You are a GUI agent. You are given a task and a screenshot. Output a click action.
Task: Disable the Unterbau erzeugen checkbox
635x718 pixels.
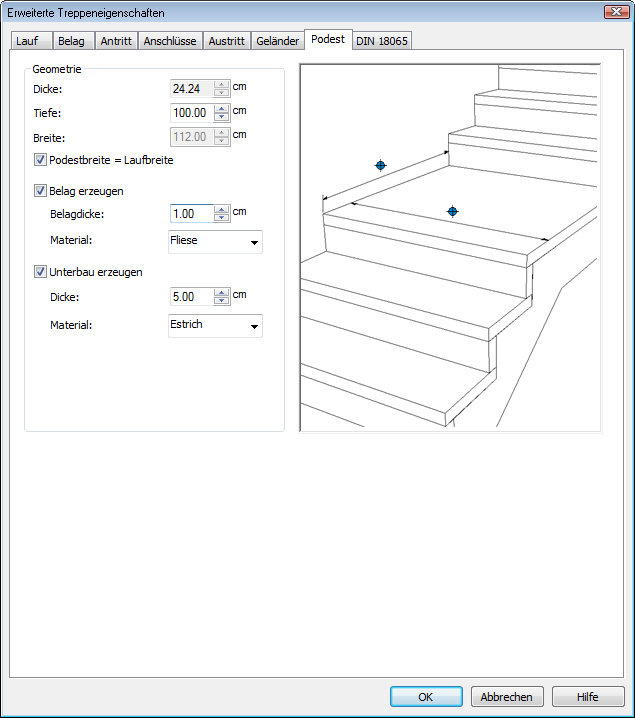click(x=40, y=272)
